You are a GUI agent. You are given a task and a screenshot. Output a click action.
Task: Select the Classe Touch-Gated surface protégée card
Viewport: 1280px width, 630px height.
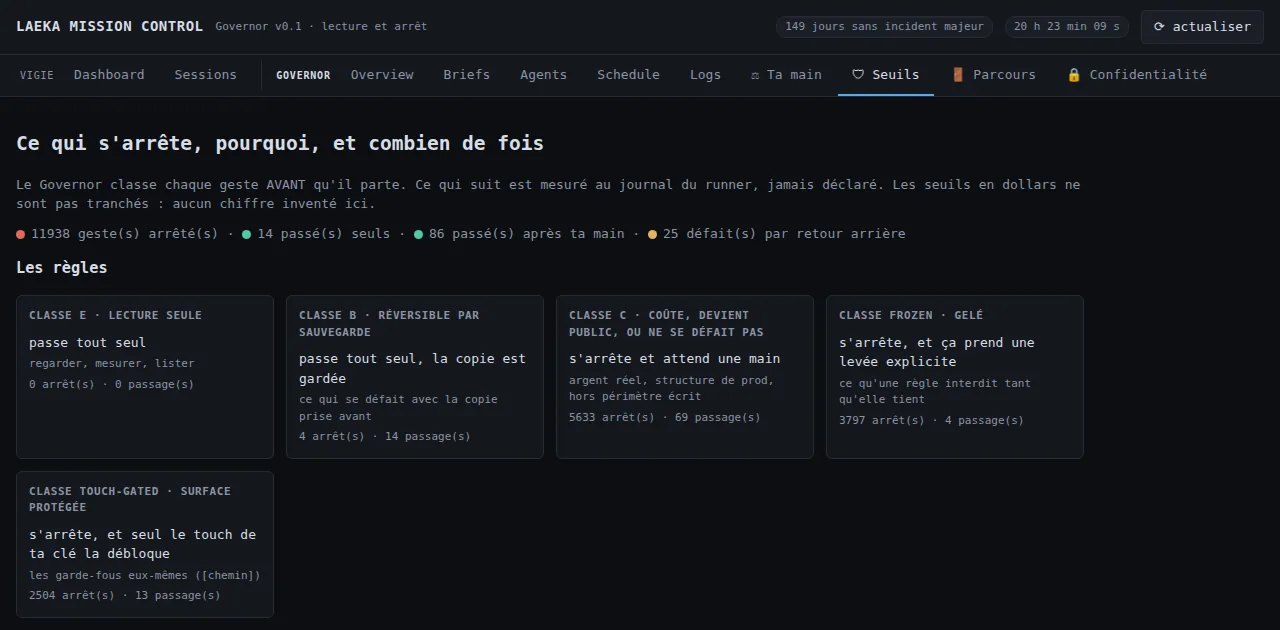[145, 544]
